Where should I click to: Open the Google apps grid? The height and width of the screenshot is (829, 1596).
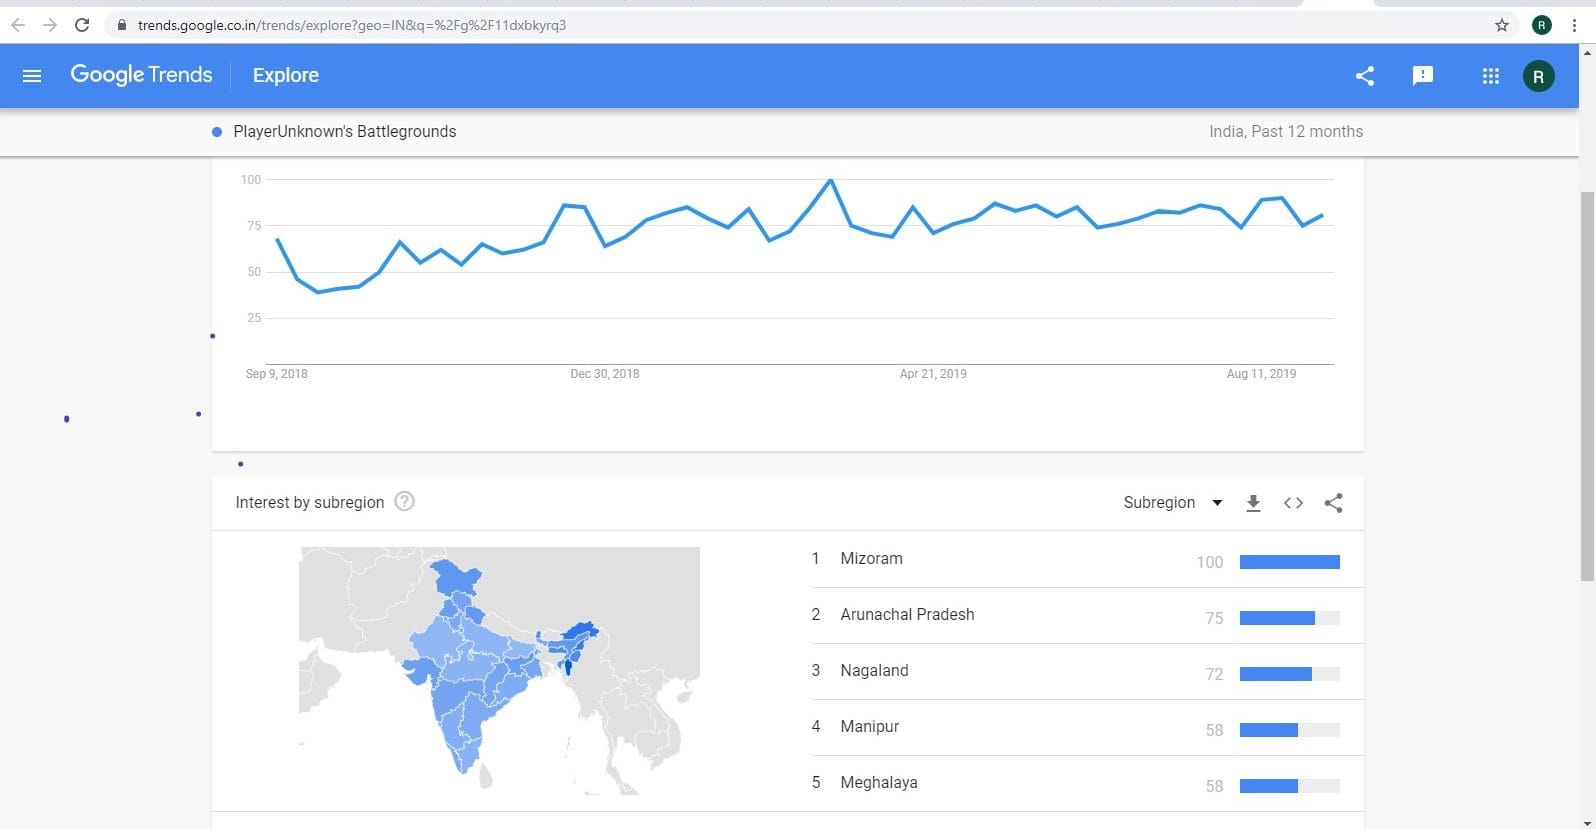[1490, 76]
